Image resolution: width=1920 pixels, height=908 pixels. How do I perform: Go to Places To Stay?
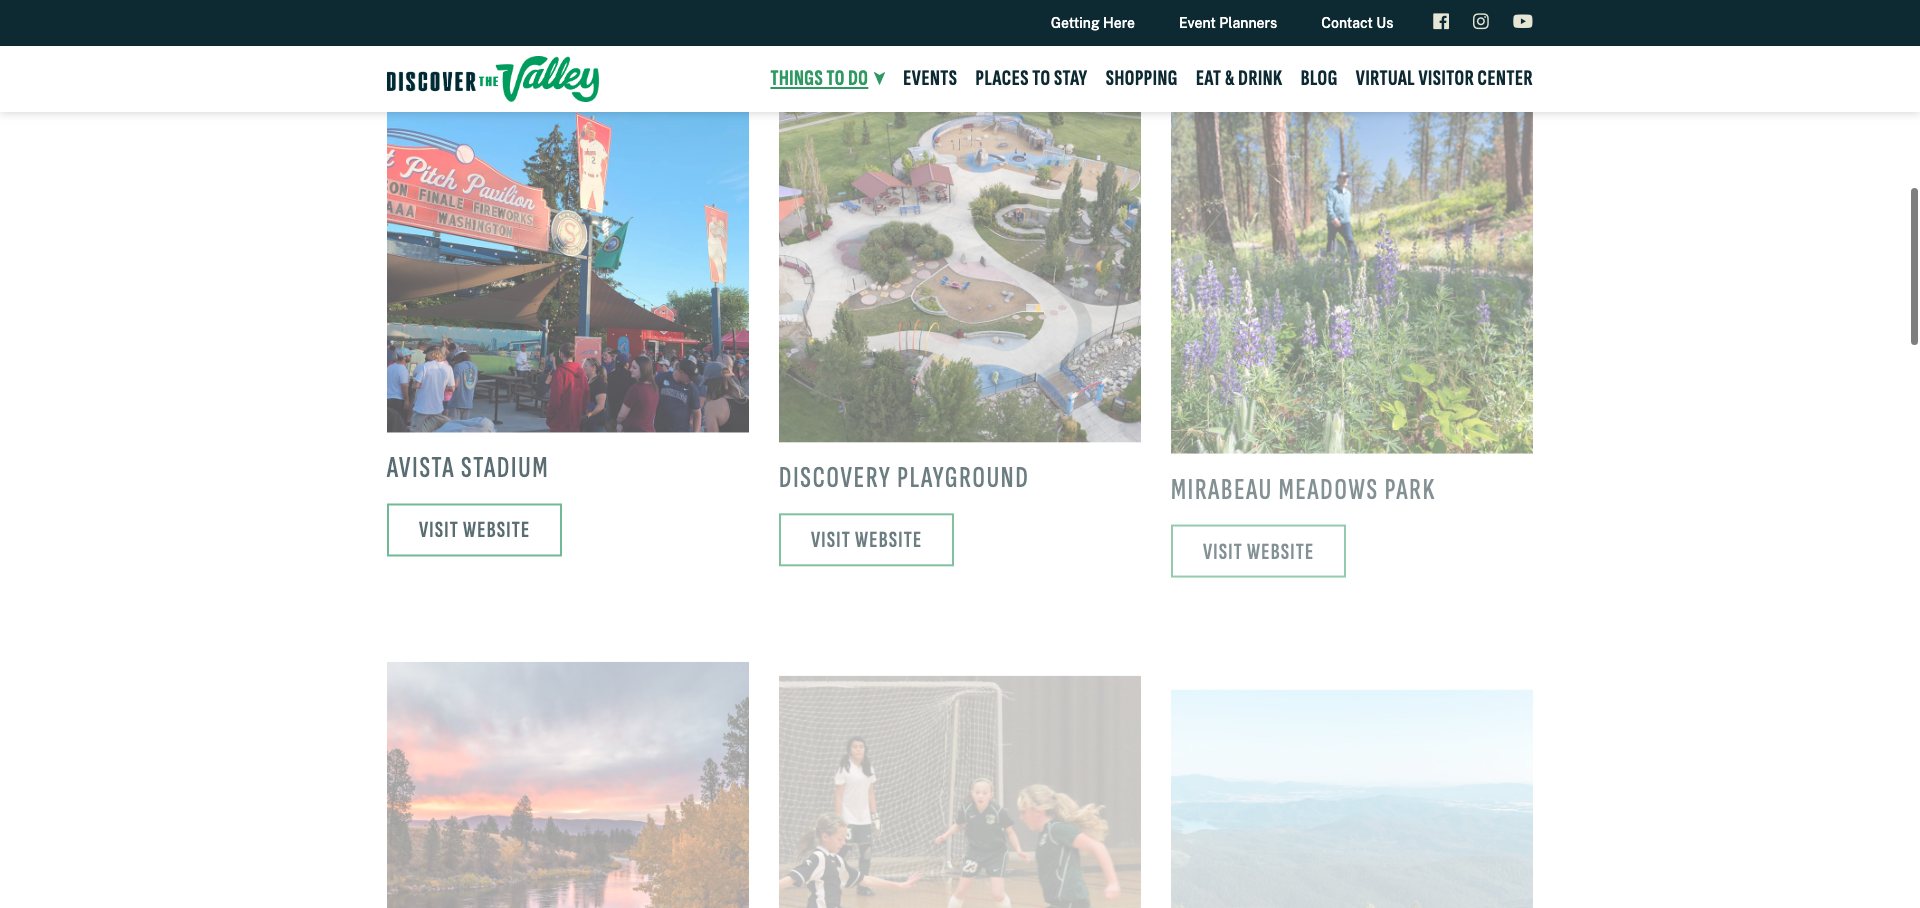tap(1031, 78)
